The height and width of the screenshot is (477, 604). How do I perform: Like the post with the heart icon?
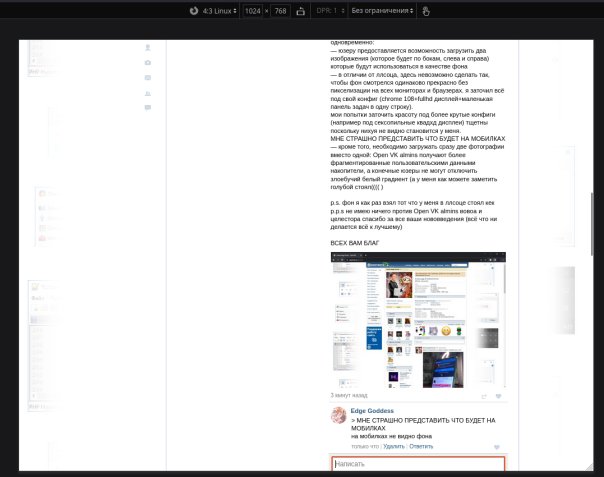pyautogui.click(x=498, y=396)
